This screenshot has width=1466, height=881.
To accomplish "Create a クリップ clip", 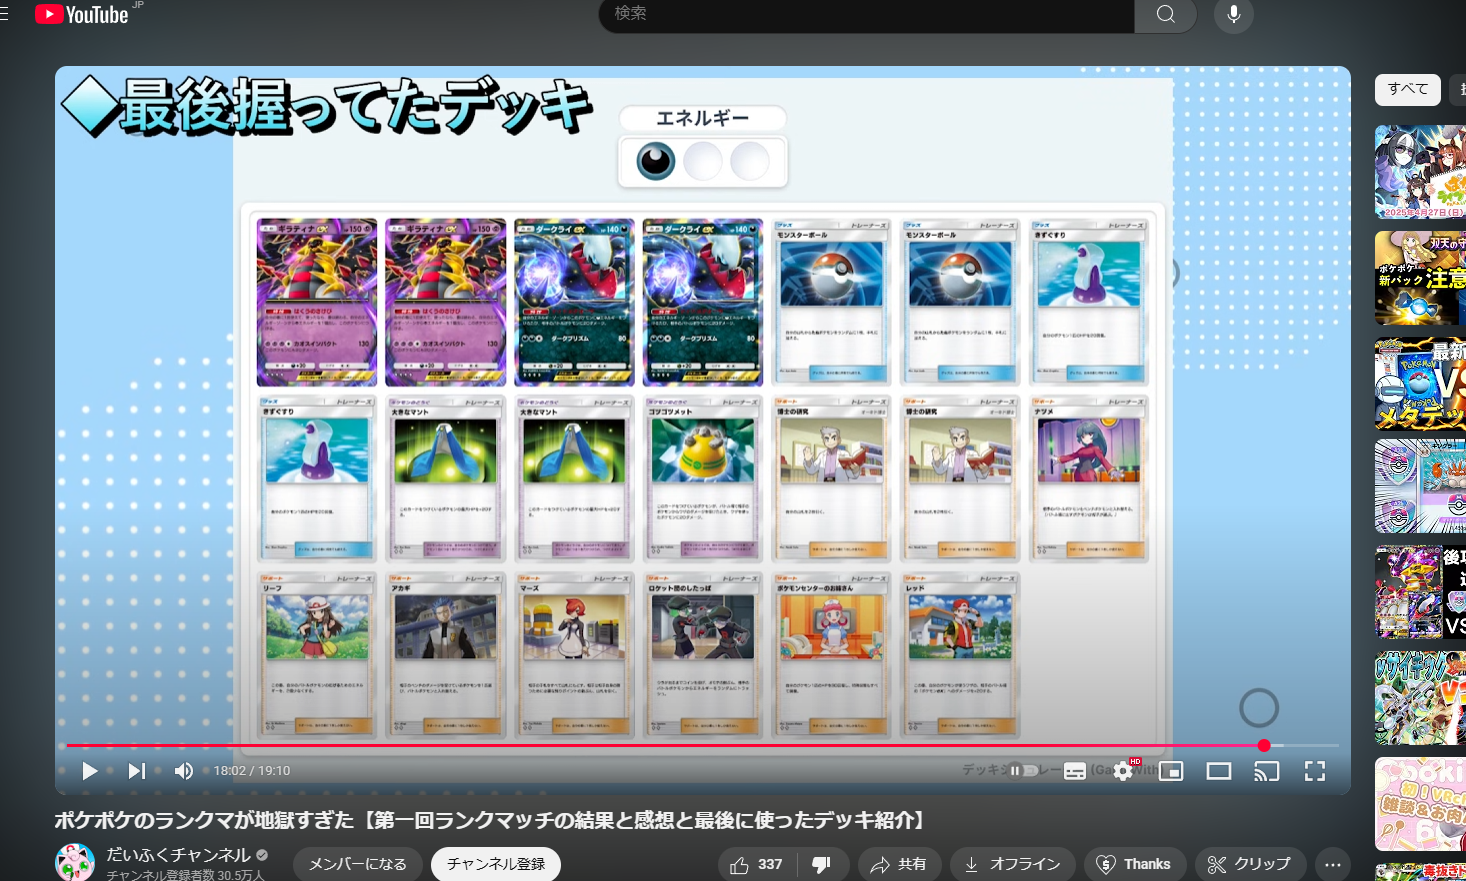I will pos(1250,865).
